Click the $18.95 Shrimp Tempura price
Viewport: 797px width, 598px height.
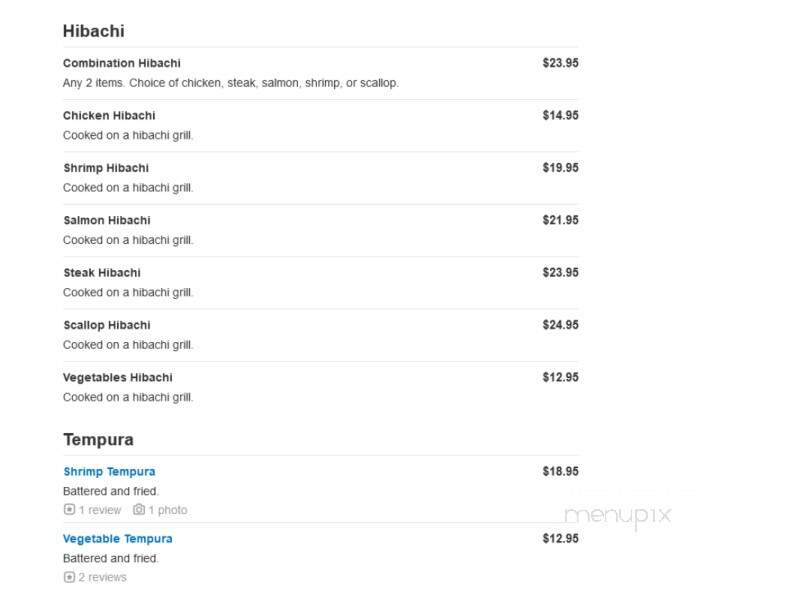561,471
